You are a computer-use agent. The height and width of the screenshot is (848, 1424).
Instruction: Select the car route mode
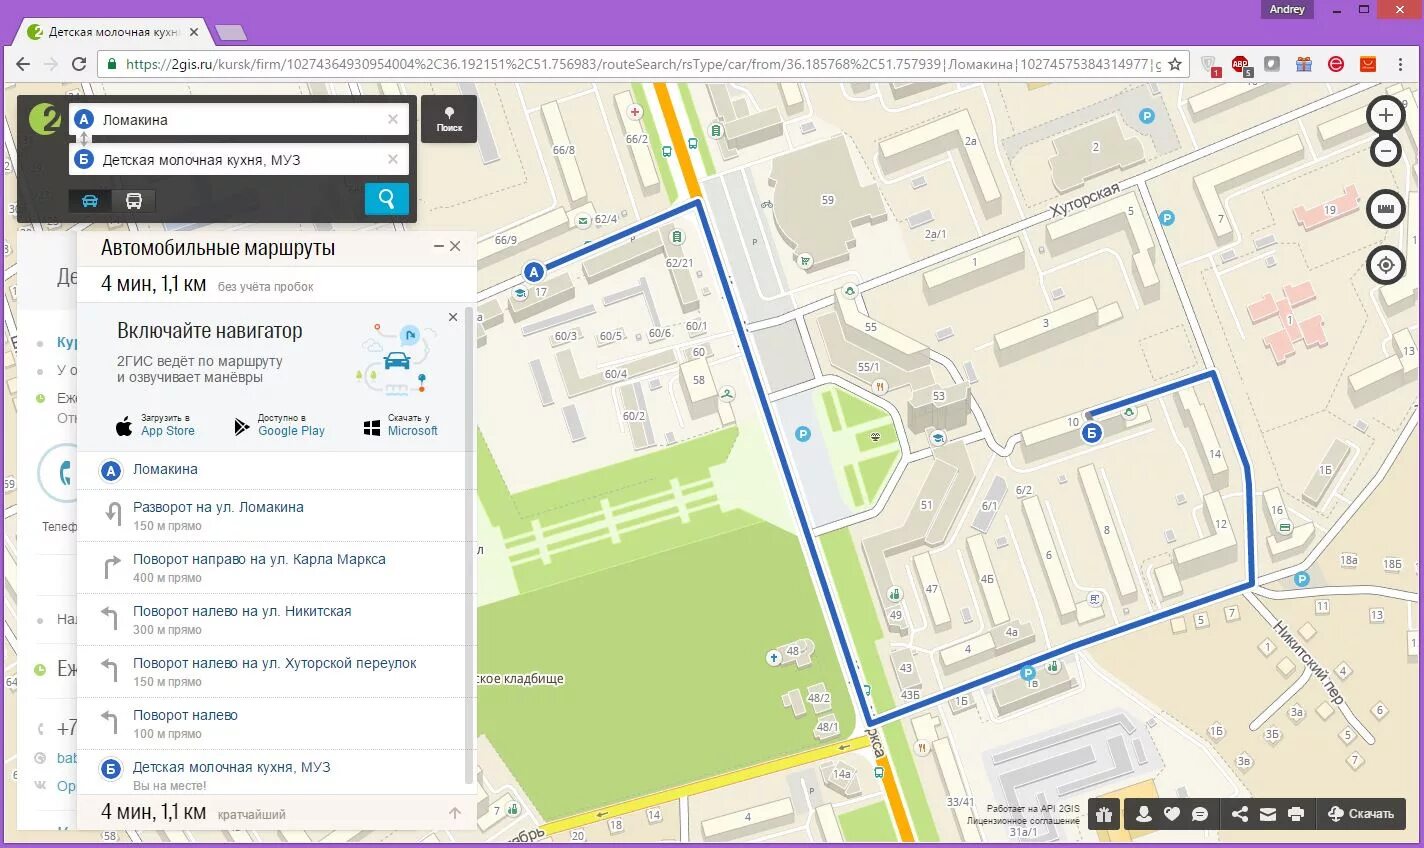90,201
